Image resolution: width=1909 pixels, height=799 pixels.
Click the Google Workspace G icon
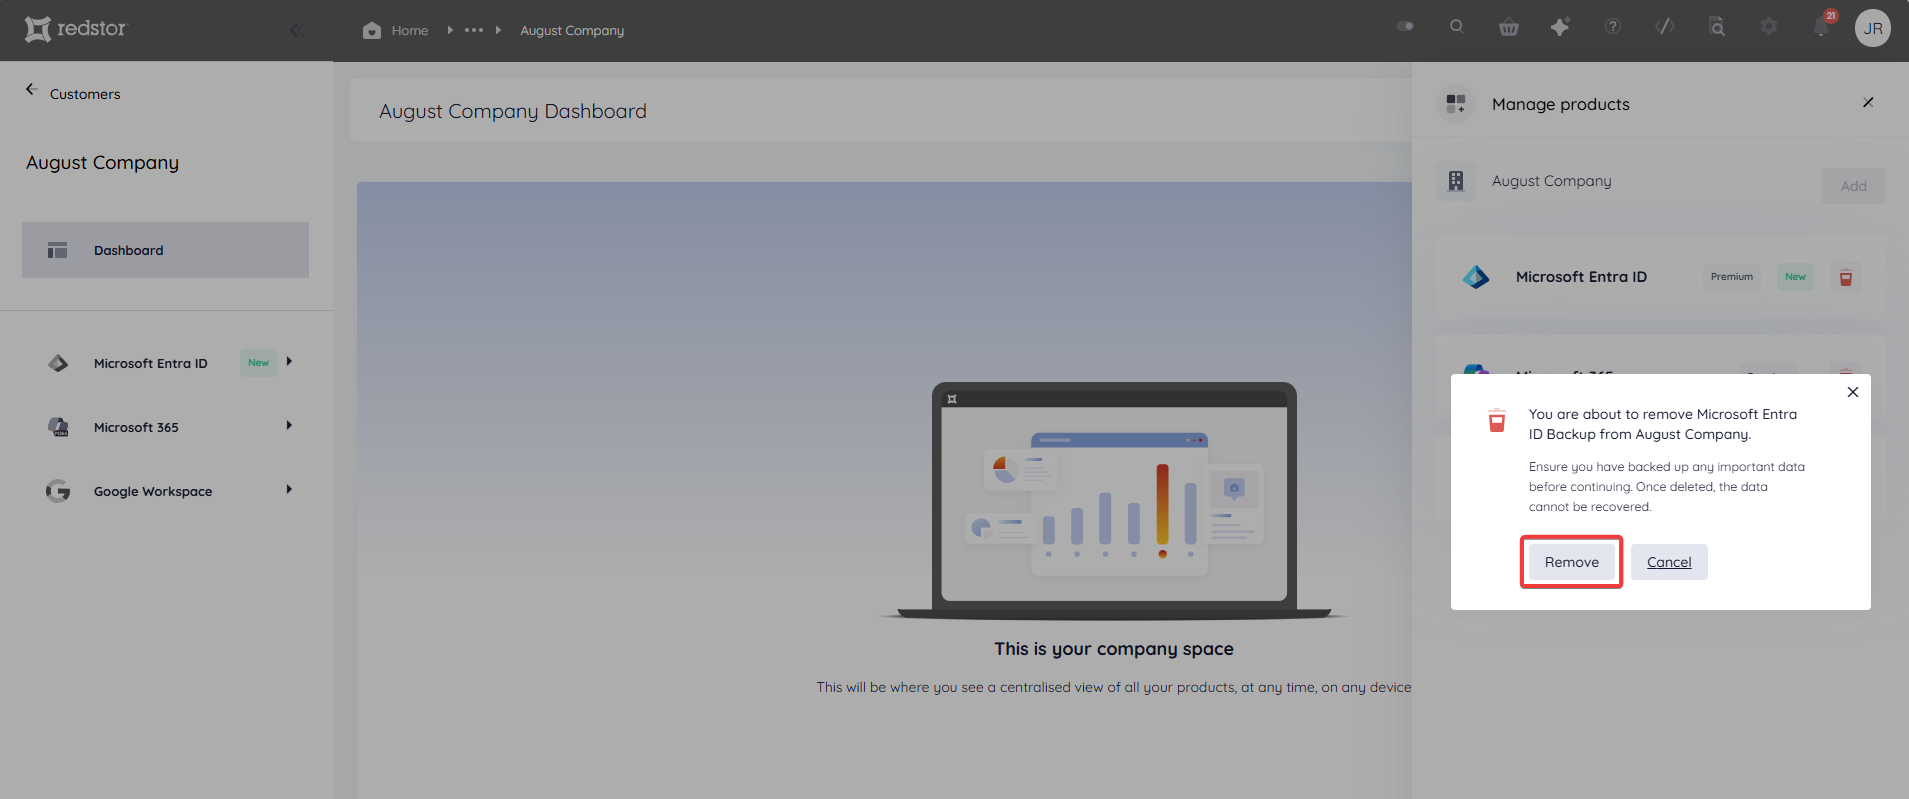click(58, 491)
